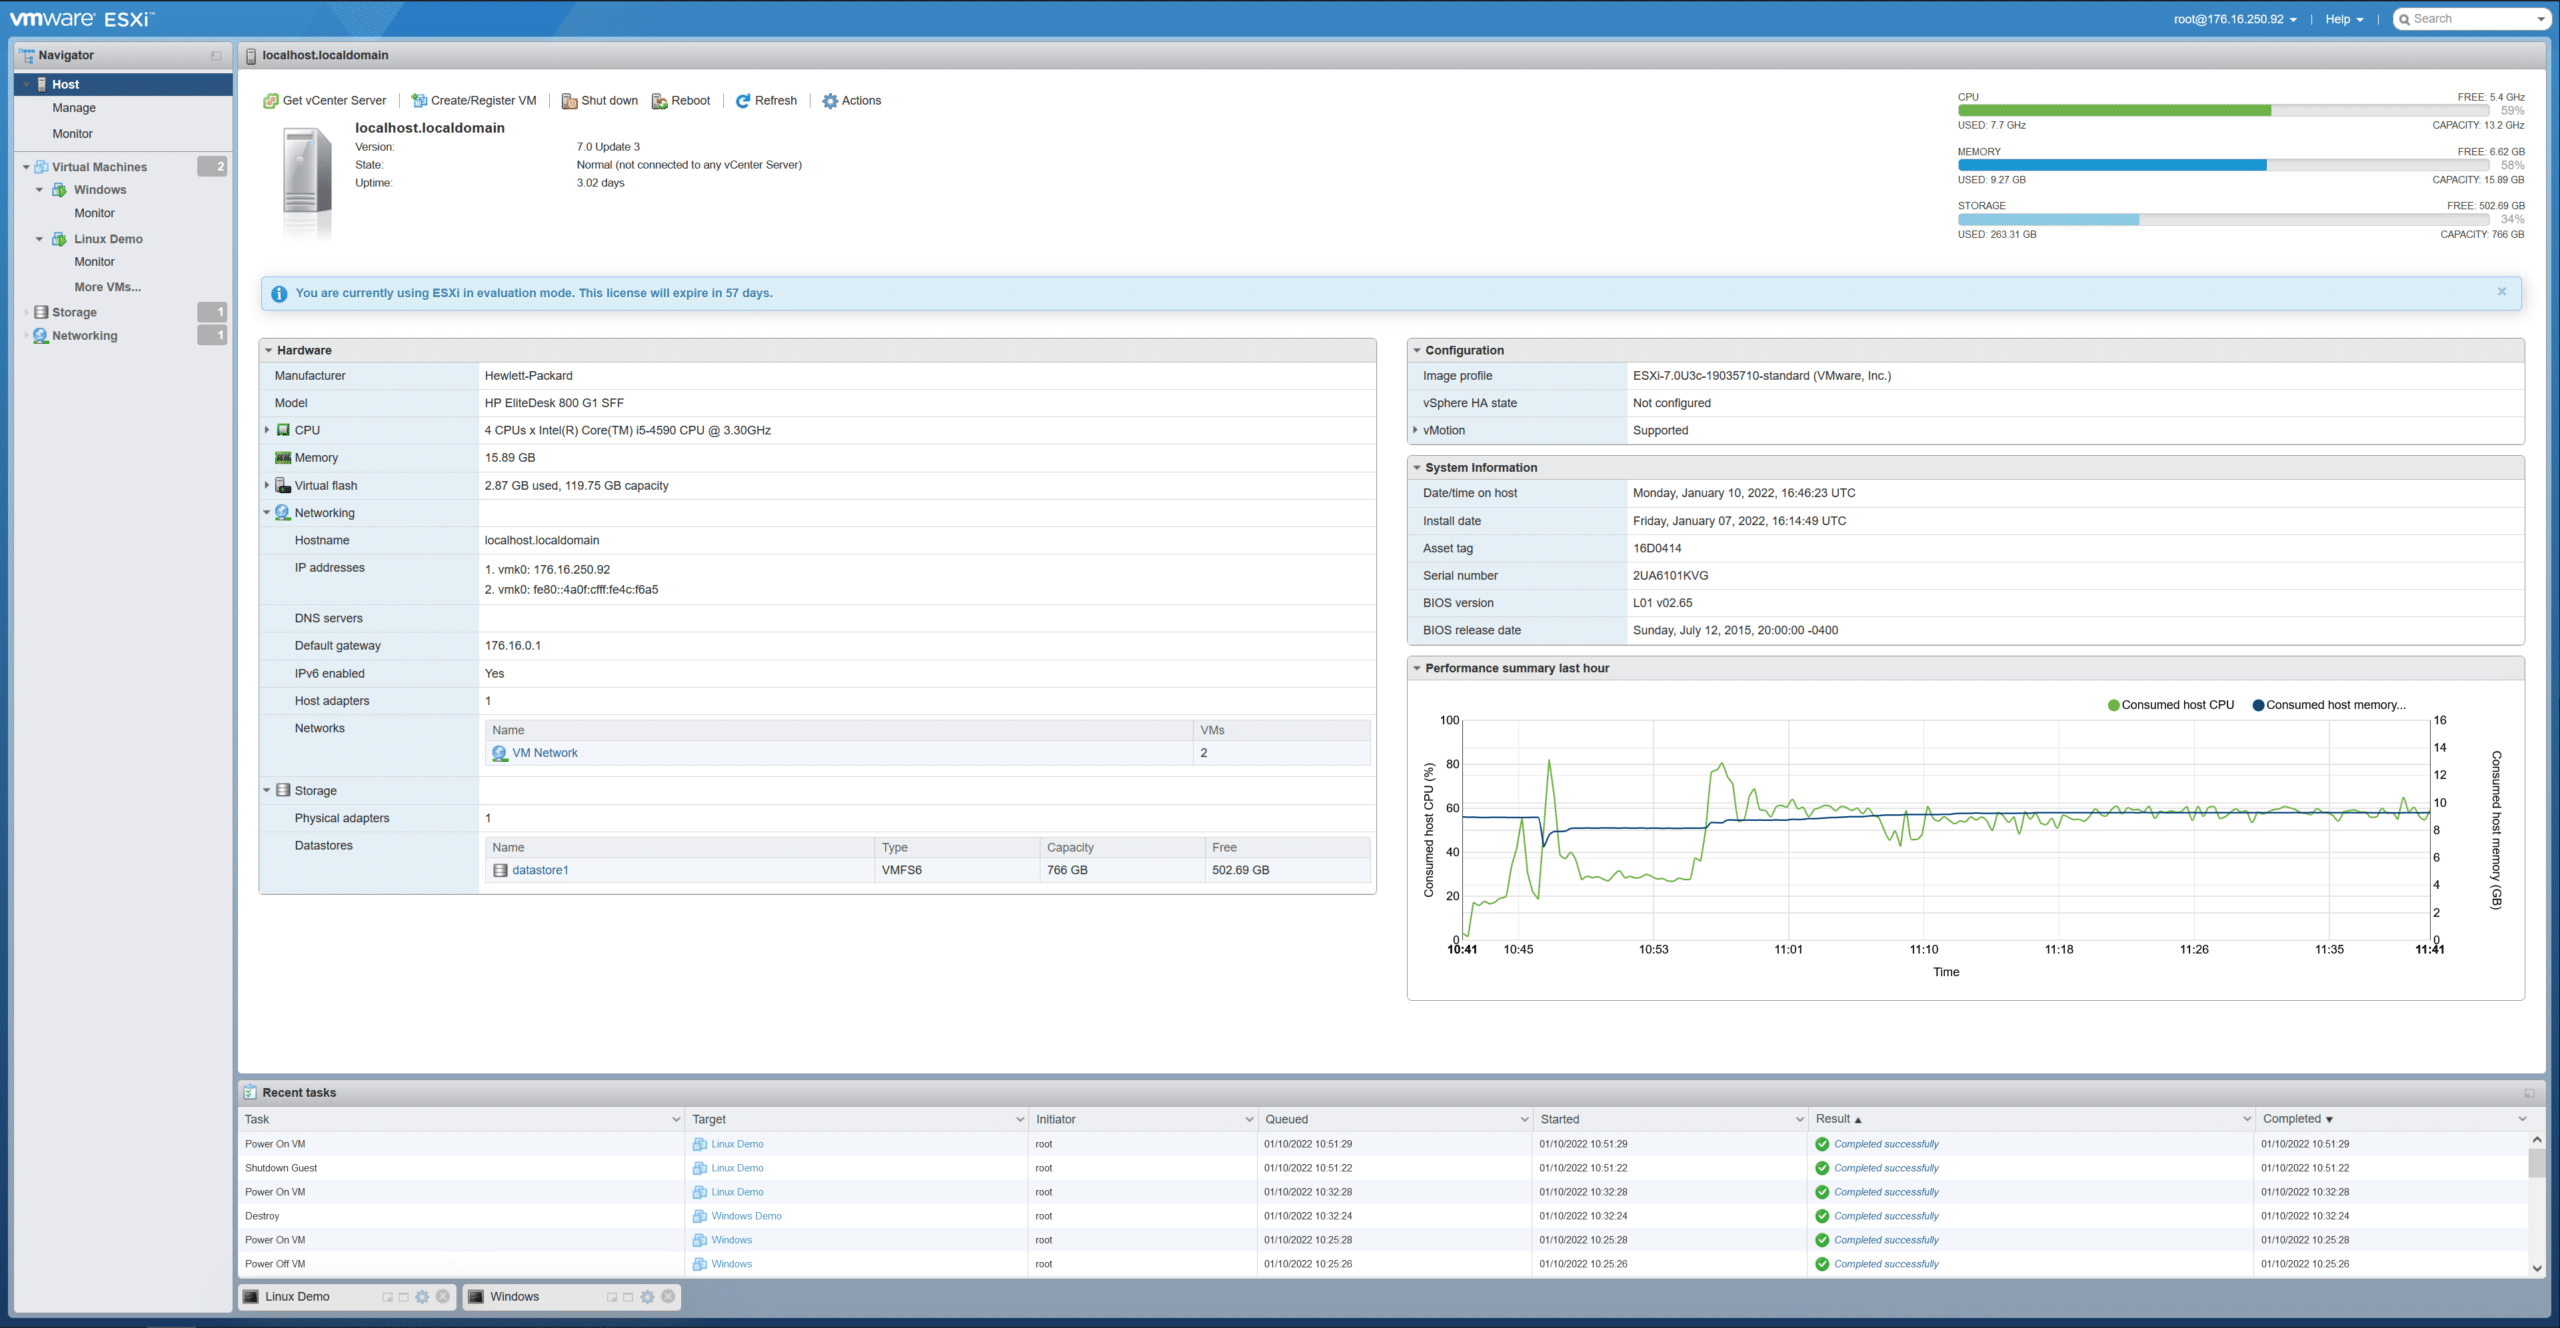Expand the Virtual flash row
2560x1328 pixels.
tap(267, 485)
